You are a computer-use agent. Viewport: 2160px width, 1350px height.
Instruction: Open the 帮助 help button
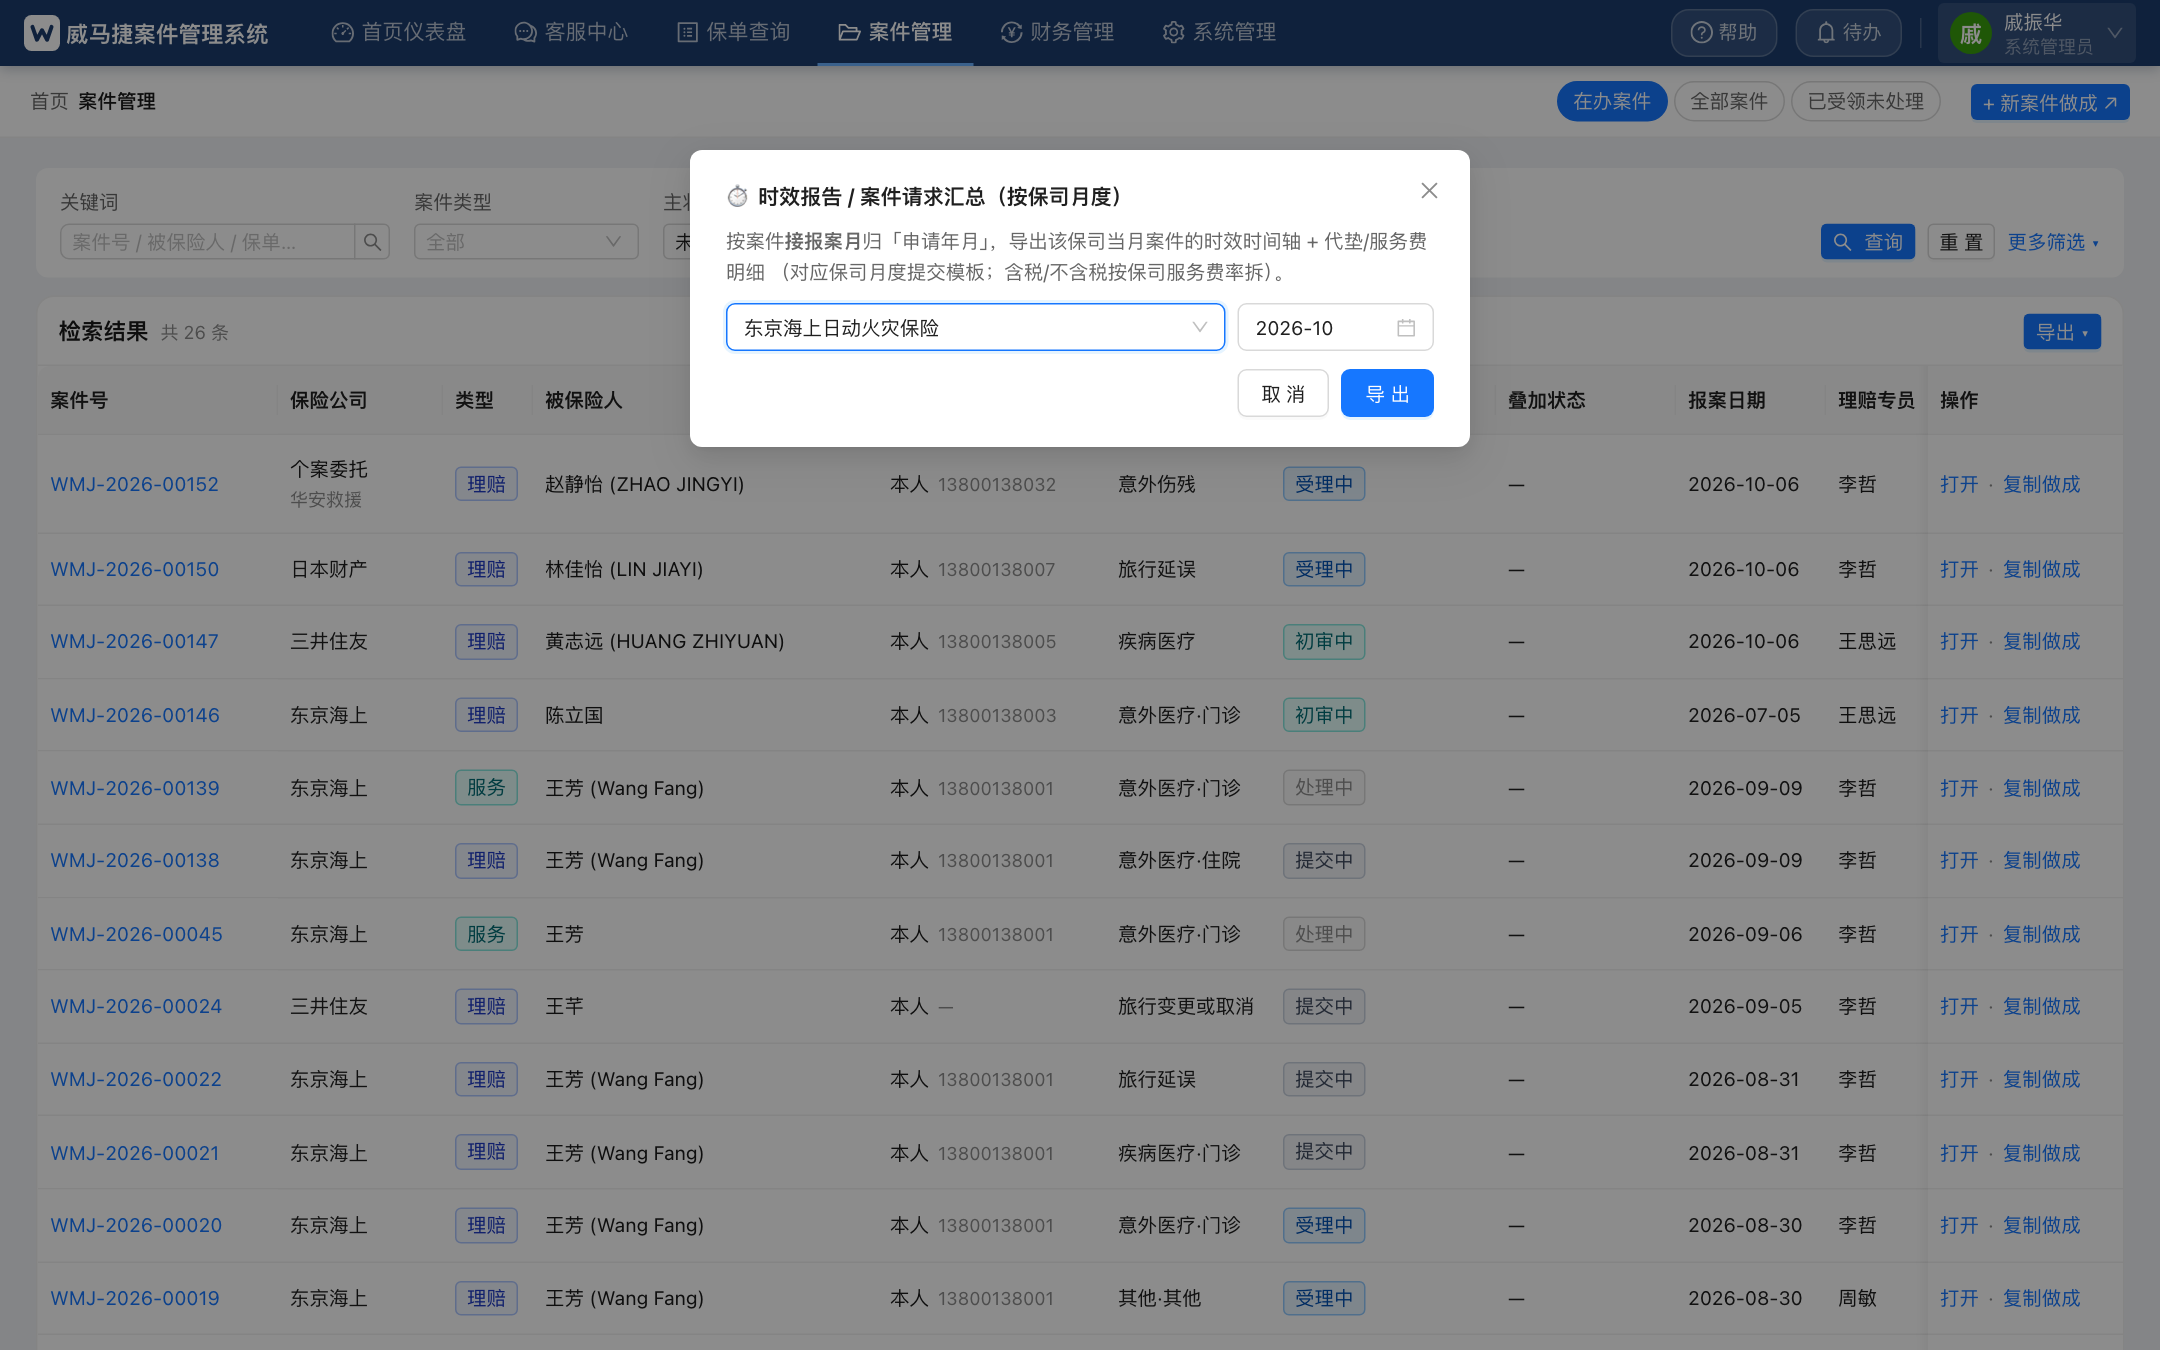tap(1724, 33)
